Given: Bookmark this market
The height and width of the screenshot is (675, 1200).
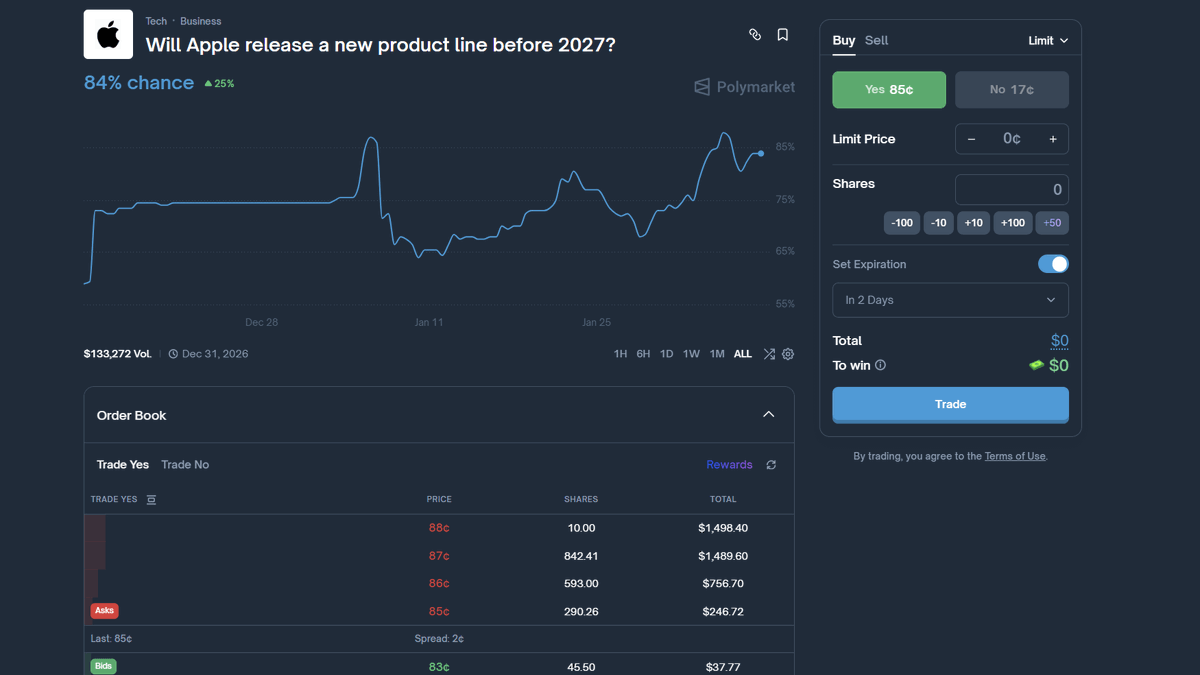Looking at the screenshot, I should 783,34.
